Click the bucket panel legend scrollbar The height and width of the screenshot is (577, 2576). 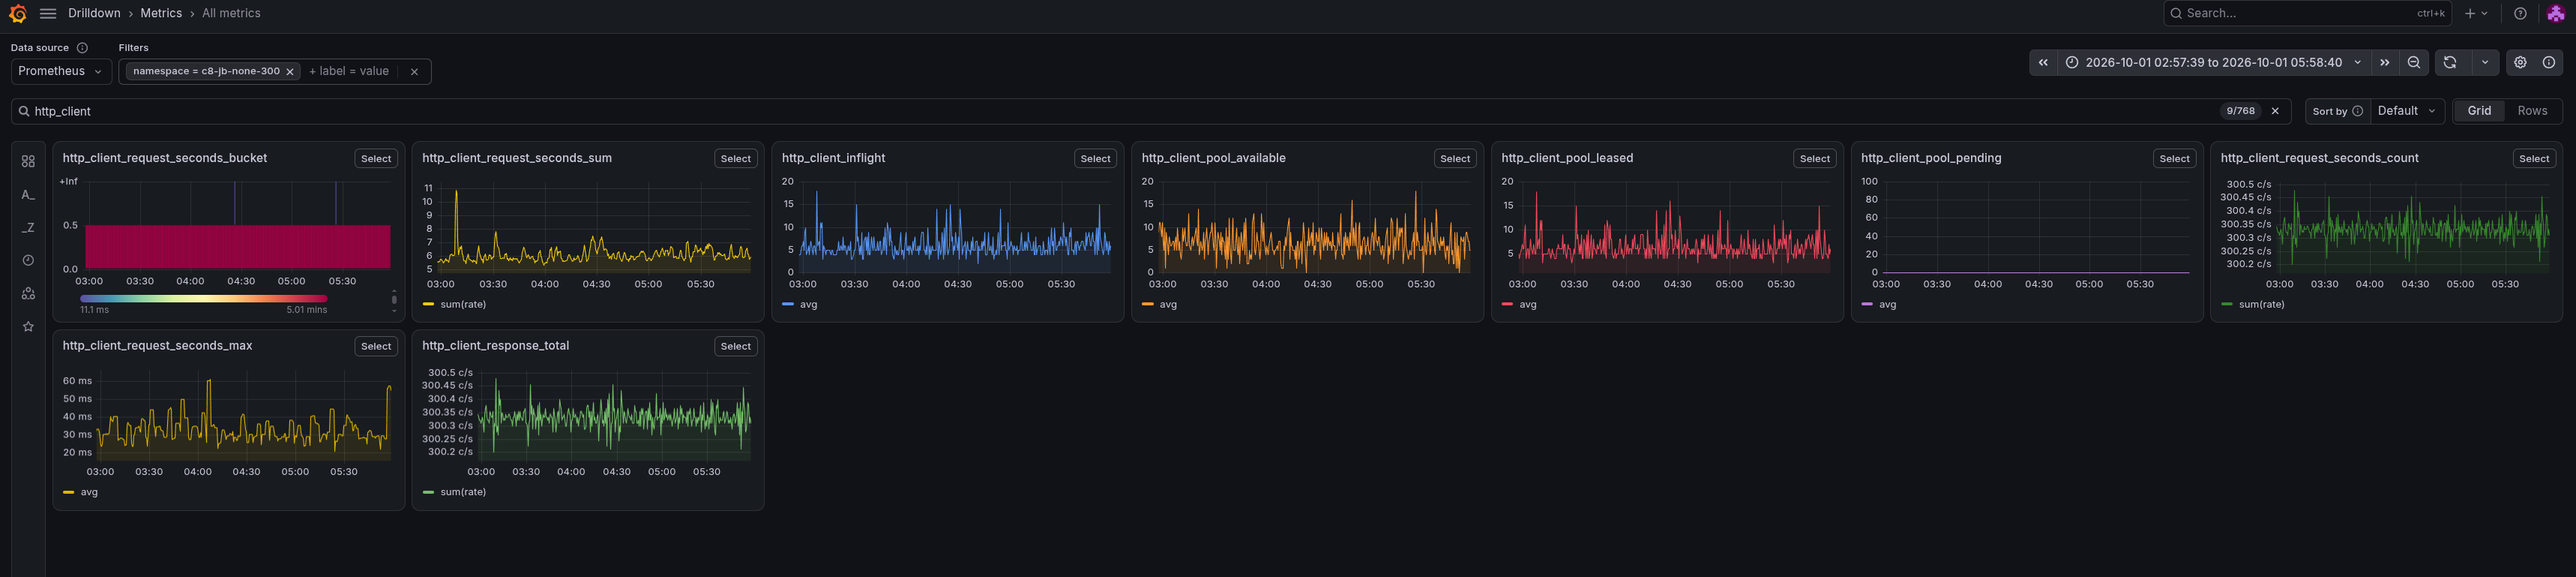[394, 300]
